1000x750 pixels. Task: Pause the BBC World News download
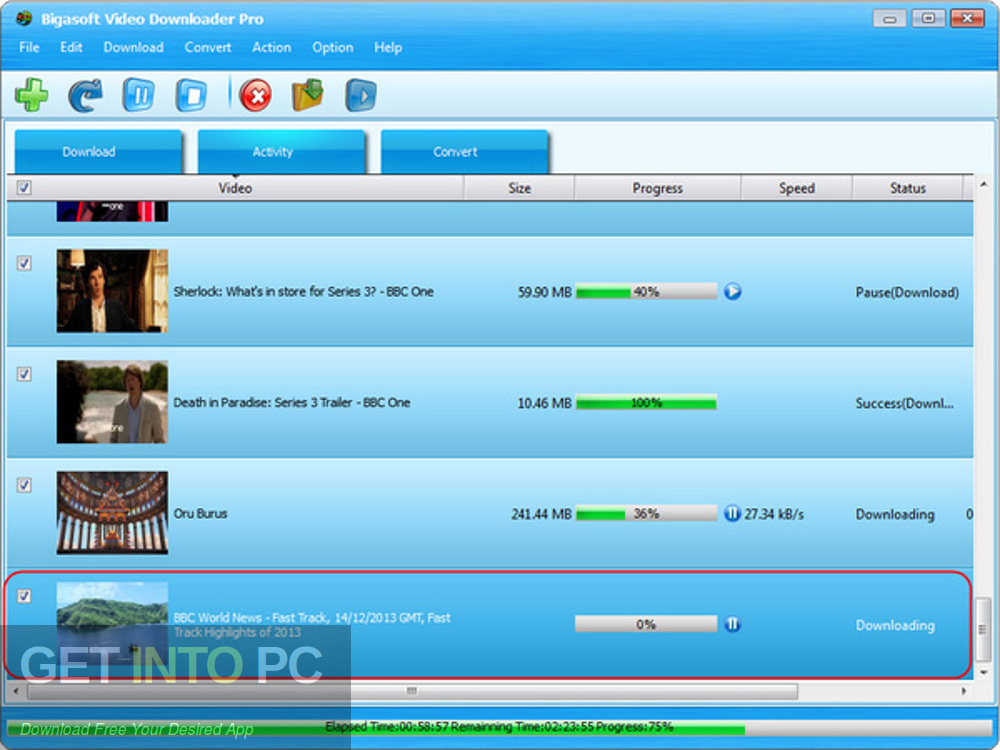(733, 624)
